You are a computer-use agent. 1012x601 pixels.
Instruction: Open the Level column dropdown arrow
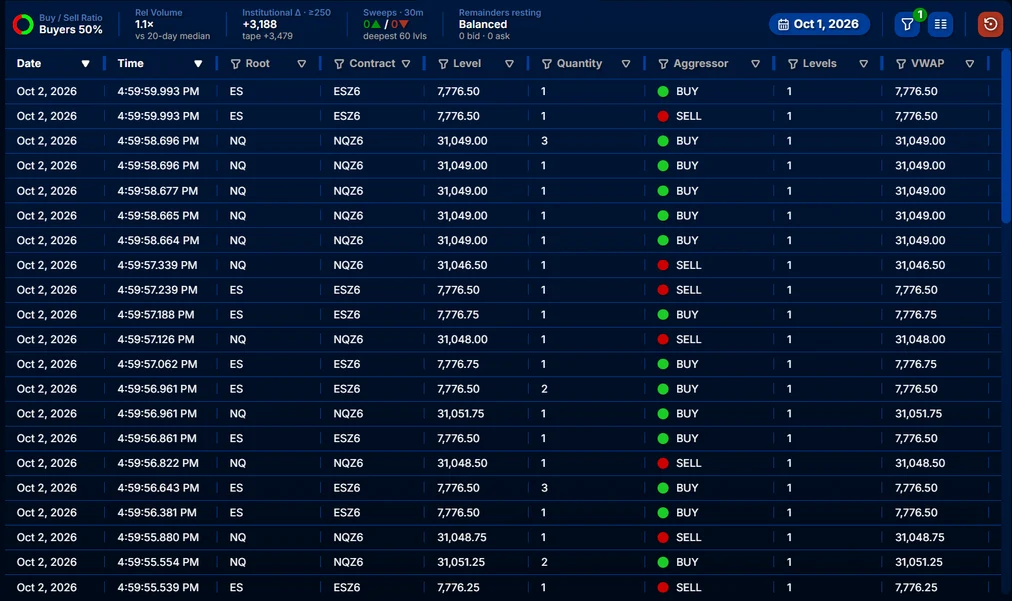[509, 64]
